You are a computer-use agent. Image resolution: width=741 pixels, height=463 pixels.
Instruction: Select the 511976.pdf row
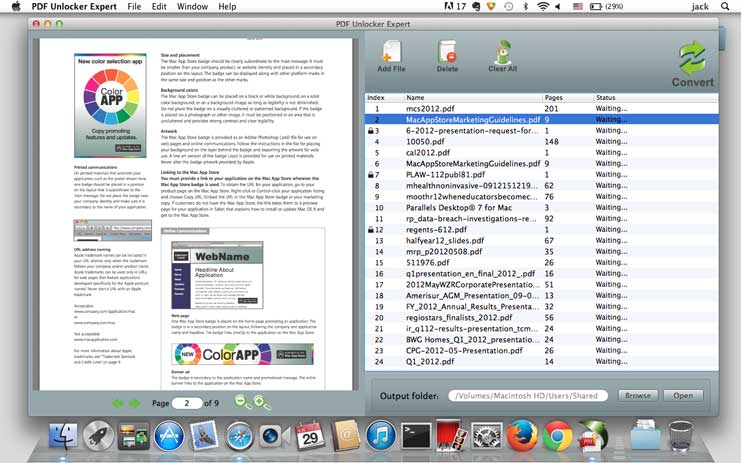tap(542, 262)
